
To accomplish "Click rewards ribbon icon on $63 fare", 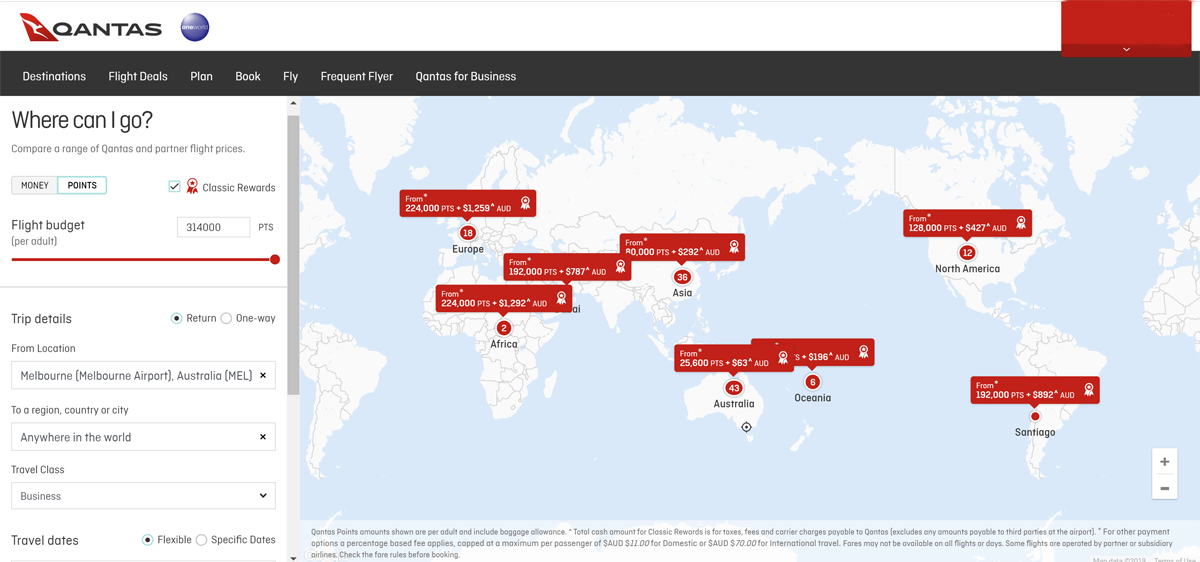I will (x=783, y=357).
